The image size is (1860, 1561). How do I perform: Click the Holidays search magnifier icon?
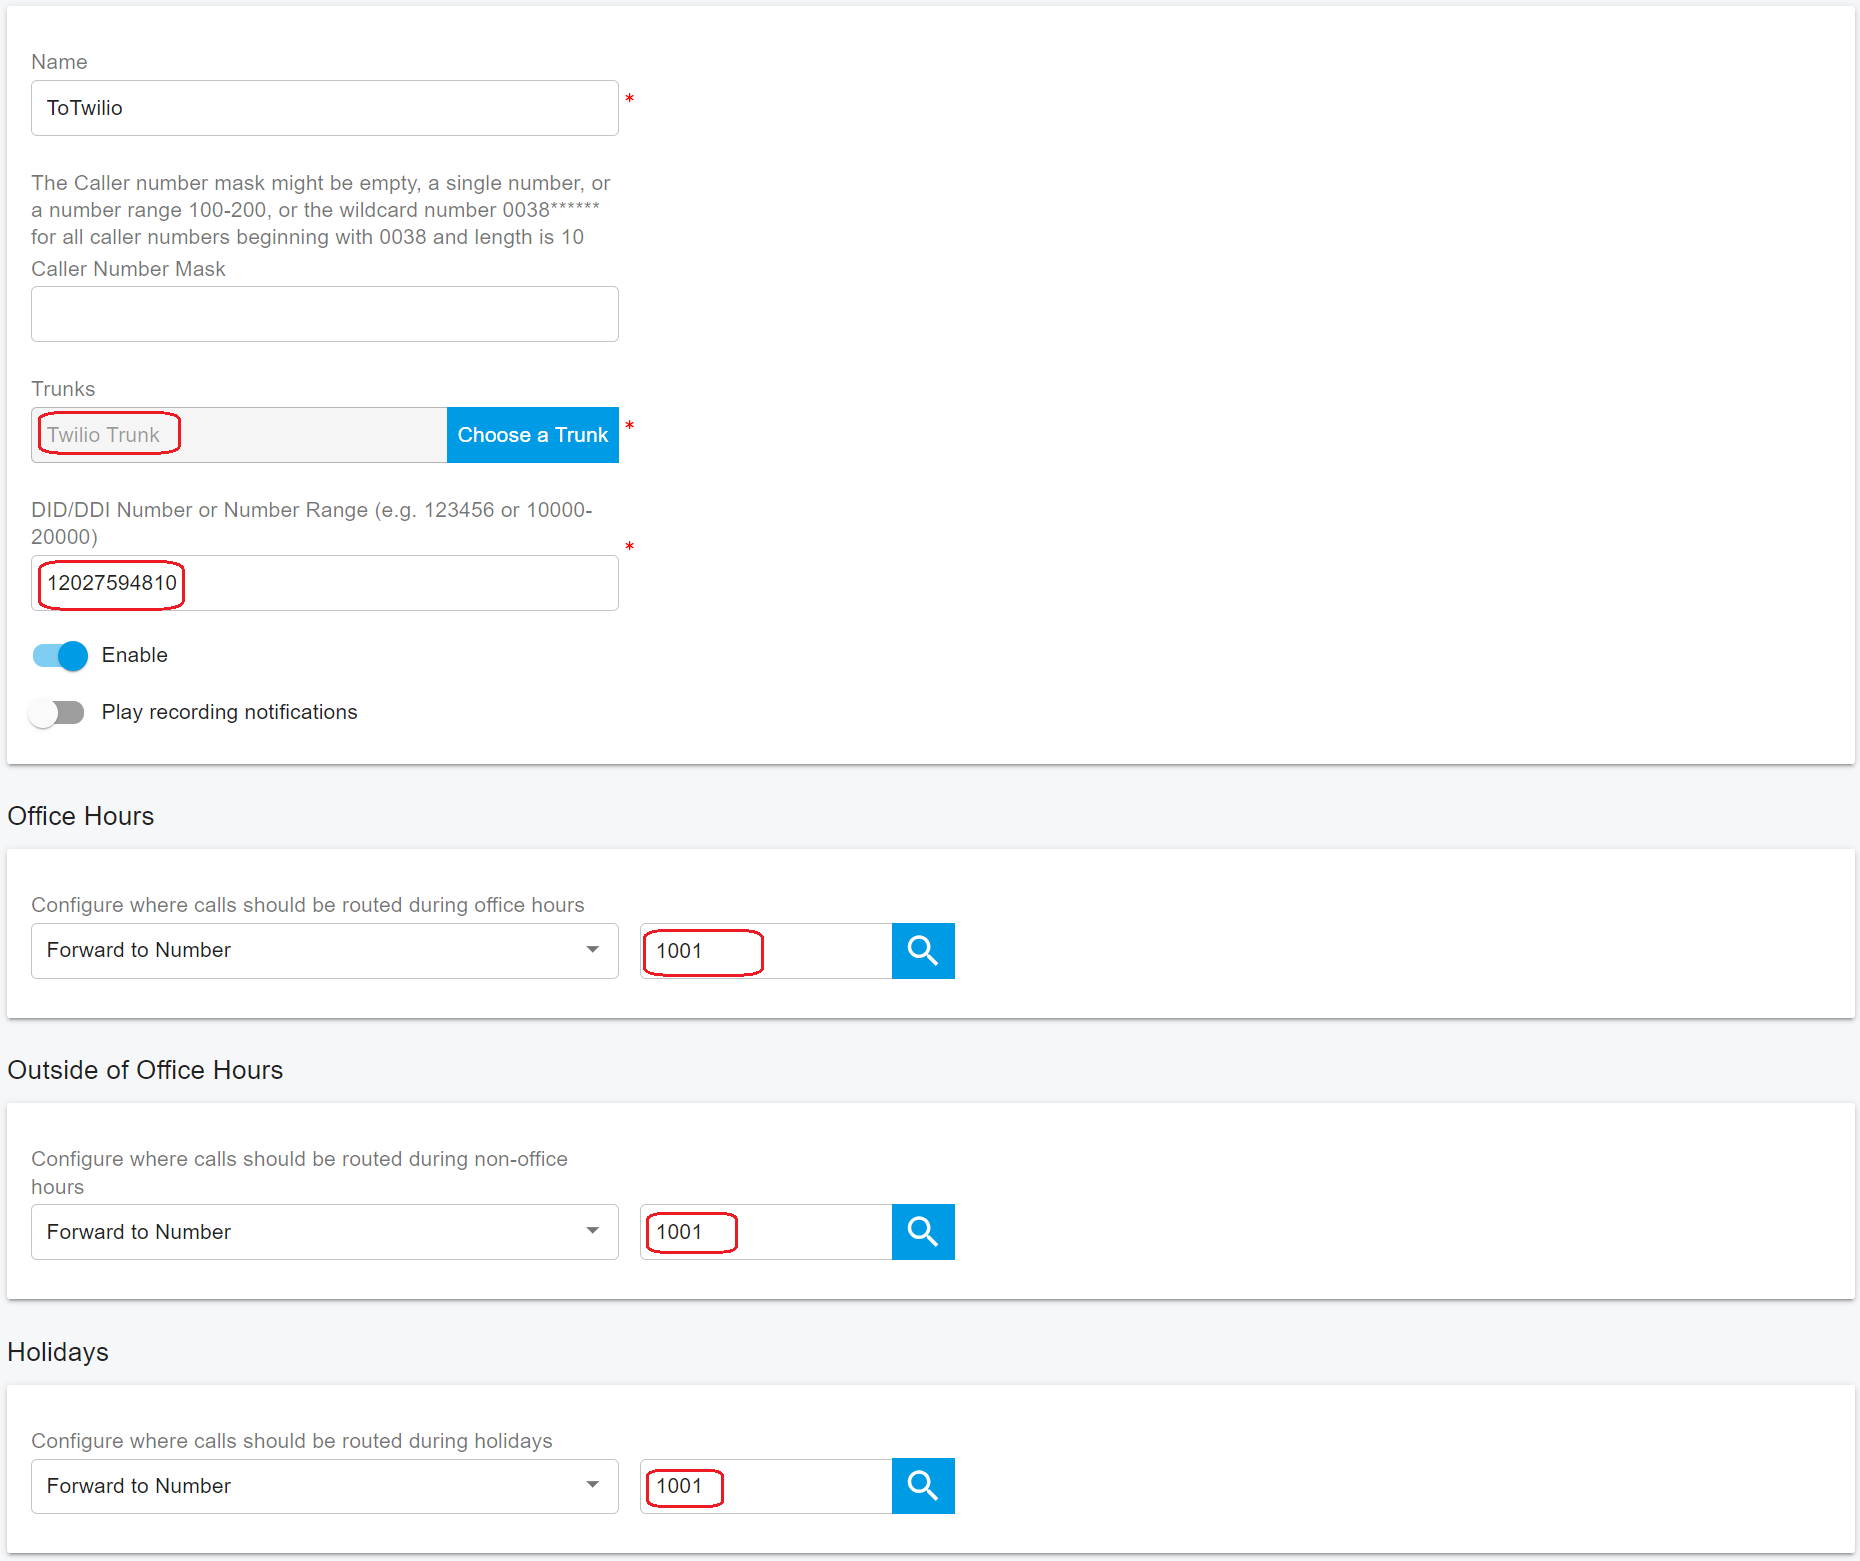[922, 1486]
